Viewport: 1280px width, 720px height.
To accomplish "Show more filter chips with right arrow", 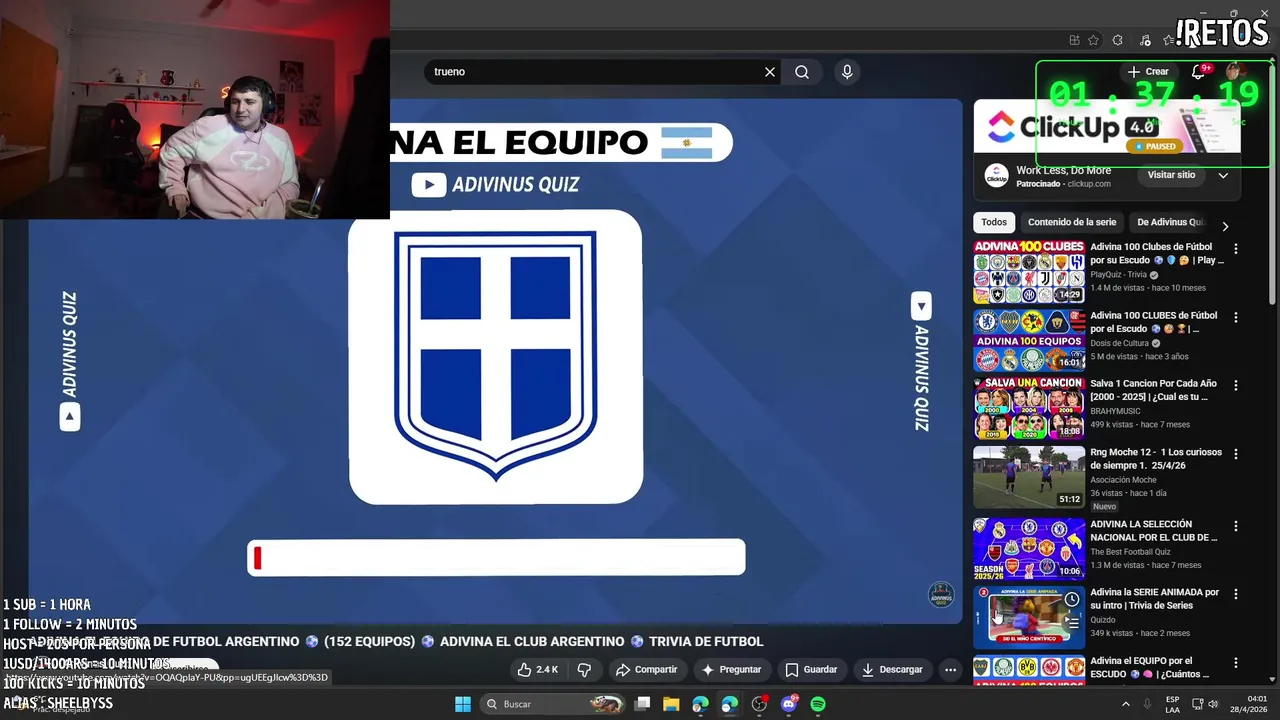I will coord(1225,226).
